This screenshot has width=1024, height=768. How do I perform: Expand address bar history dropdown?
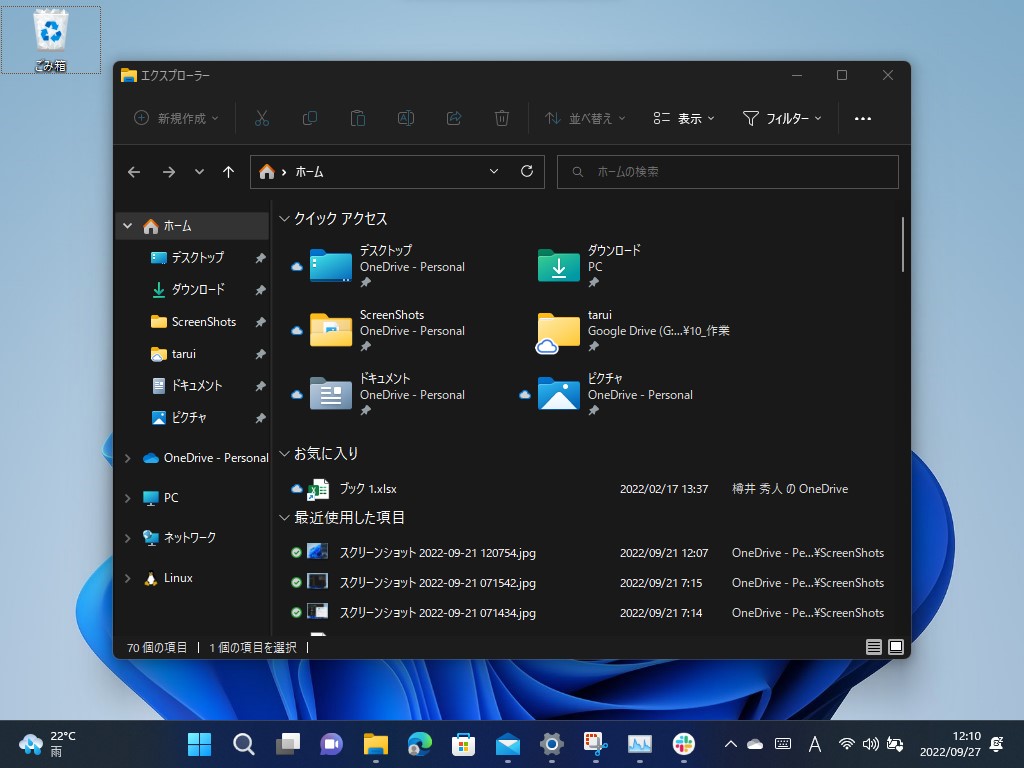coord(494,171)
